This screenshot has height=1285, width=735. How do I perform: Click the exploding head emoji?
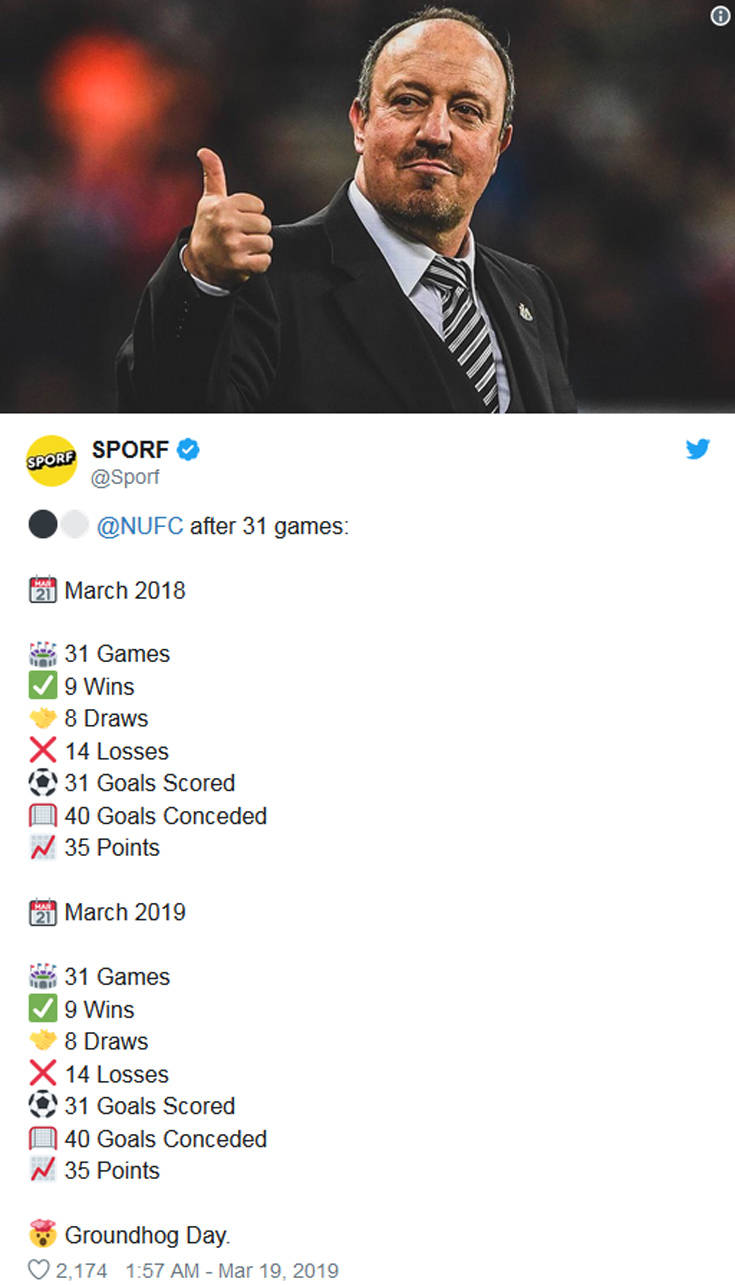[42, 1234]
